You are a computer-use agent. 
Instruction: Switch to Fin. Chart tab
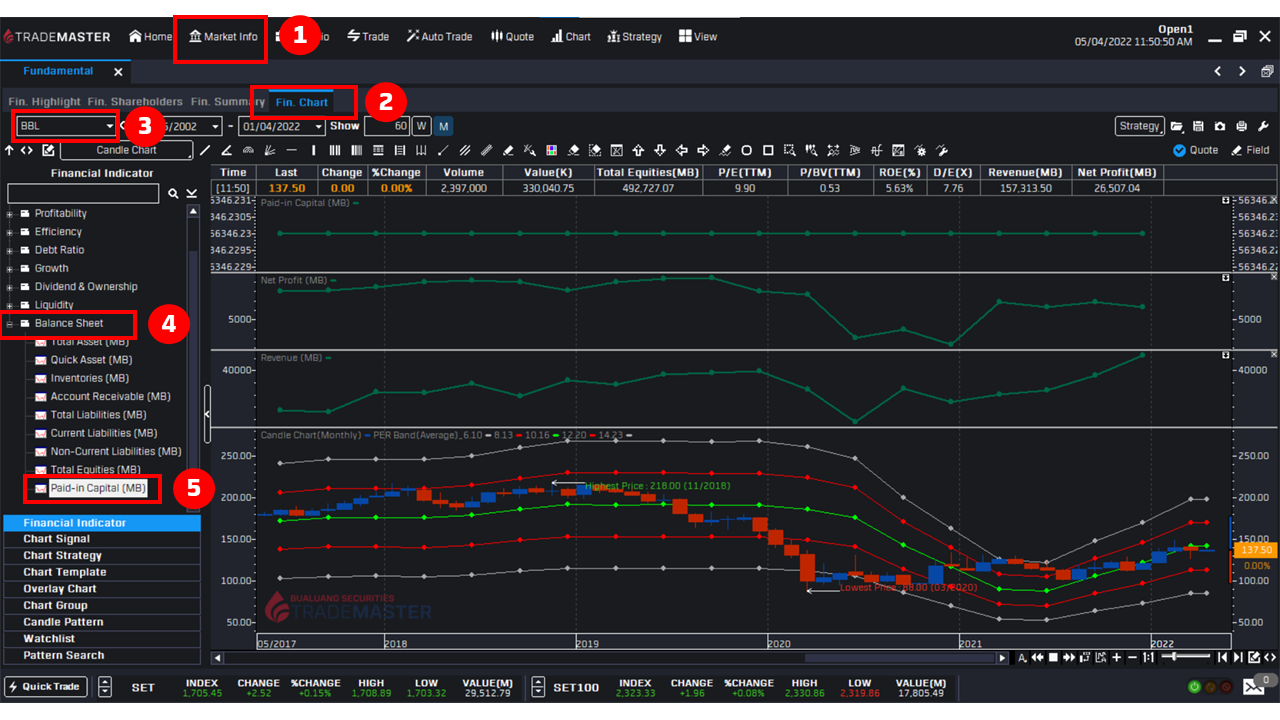tap(302, 103)
